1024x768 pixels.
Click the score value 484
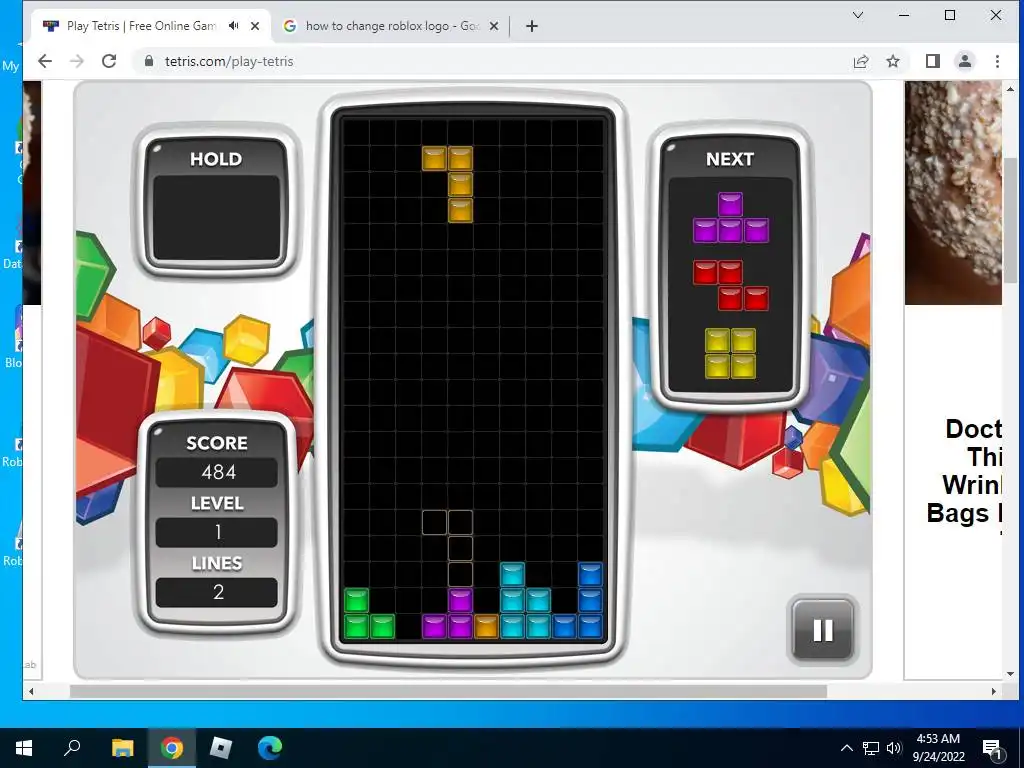point(218,472)
